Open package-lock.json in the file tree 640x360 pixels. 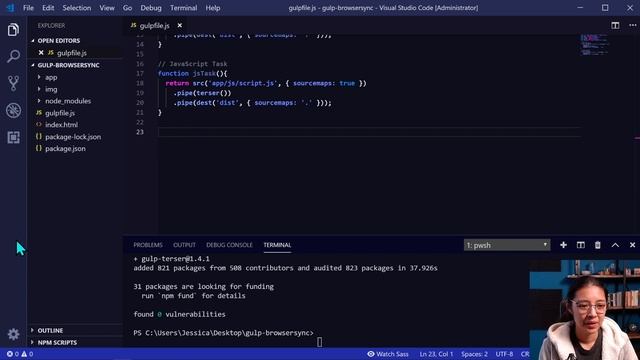click(x=73, y=137)
